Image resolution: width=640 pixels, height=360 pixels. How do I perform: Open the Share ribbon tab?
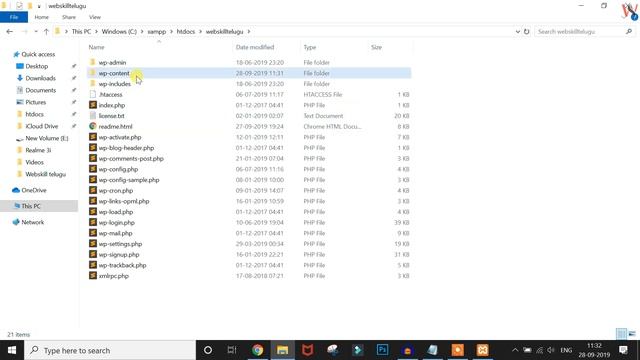(69, 17)
